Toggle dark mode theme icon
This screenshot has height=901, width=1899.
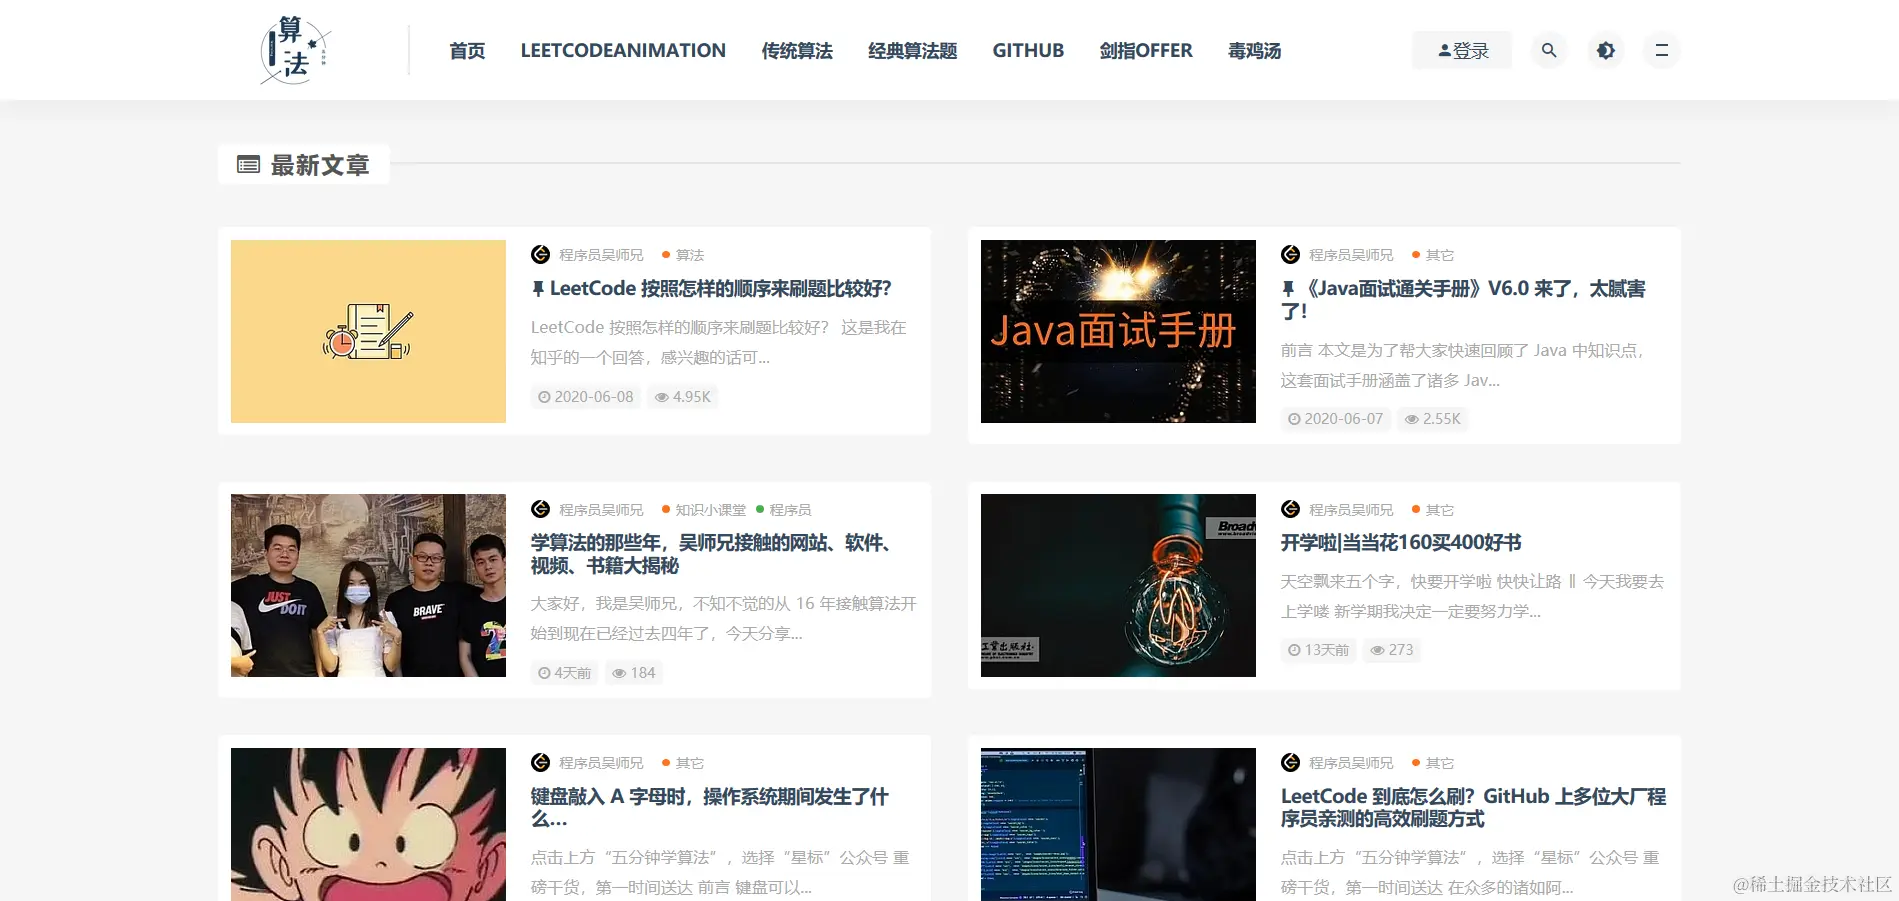tap(1605, 50)
